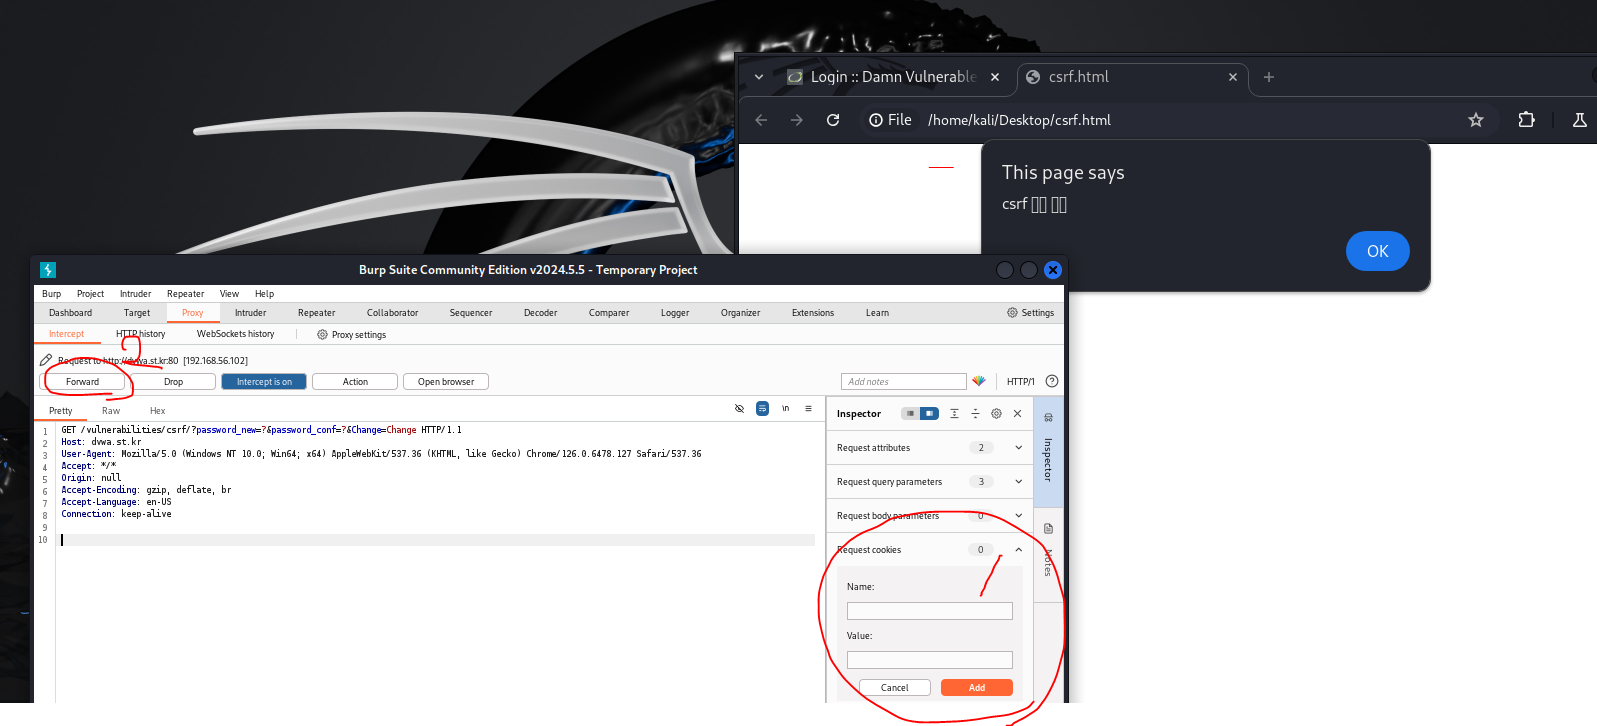The height and width of the screenshot is (726, 1597).
Task: Open the HTTP history sub-tab
Action: pos(141,334)
